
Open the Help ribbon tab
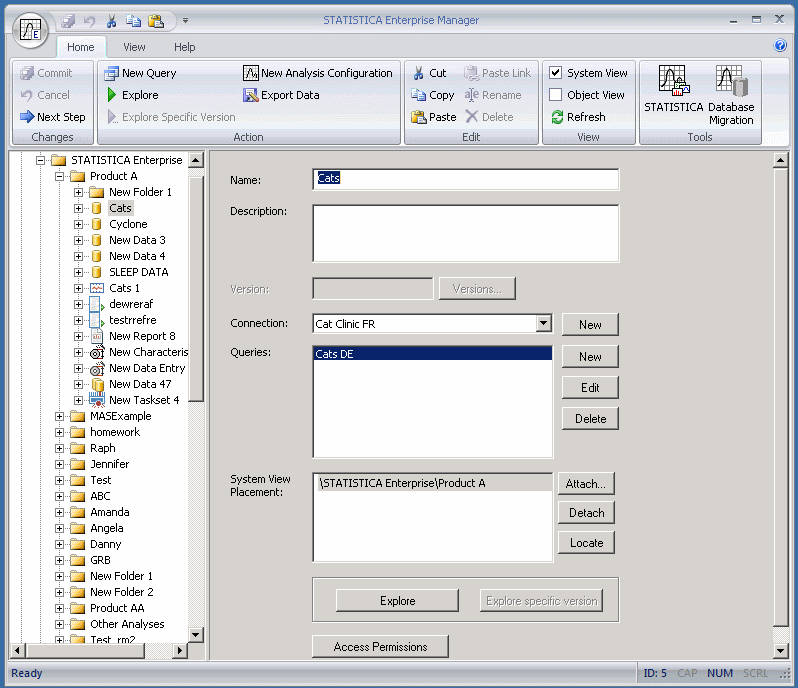[x=184, y=47]
